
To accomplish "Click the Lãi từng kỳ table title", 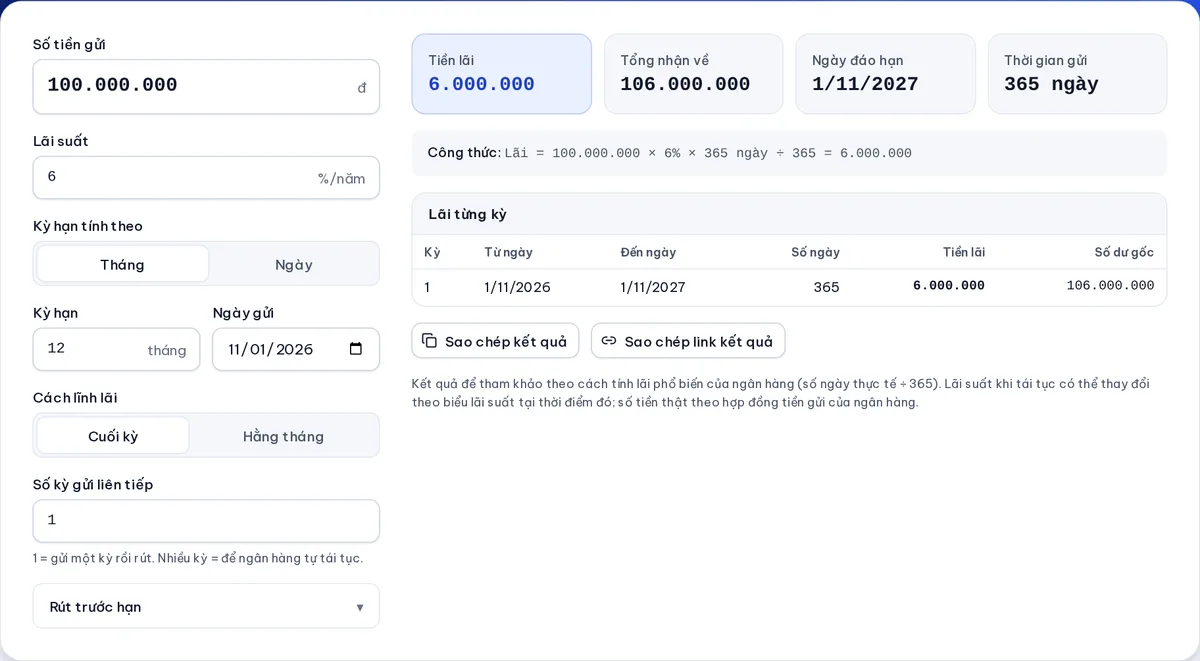I will coord(468,214).
